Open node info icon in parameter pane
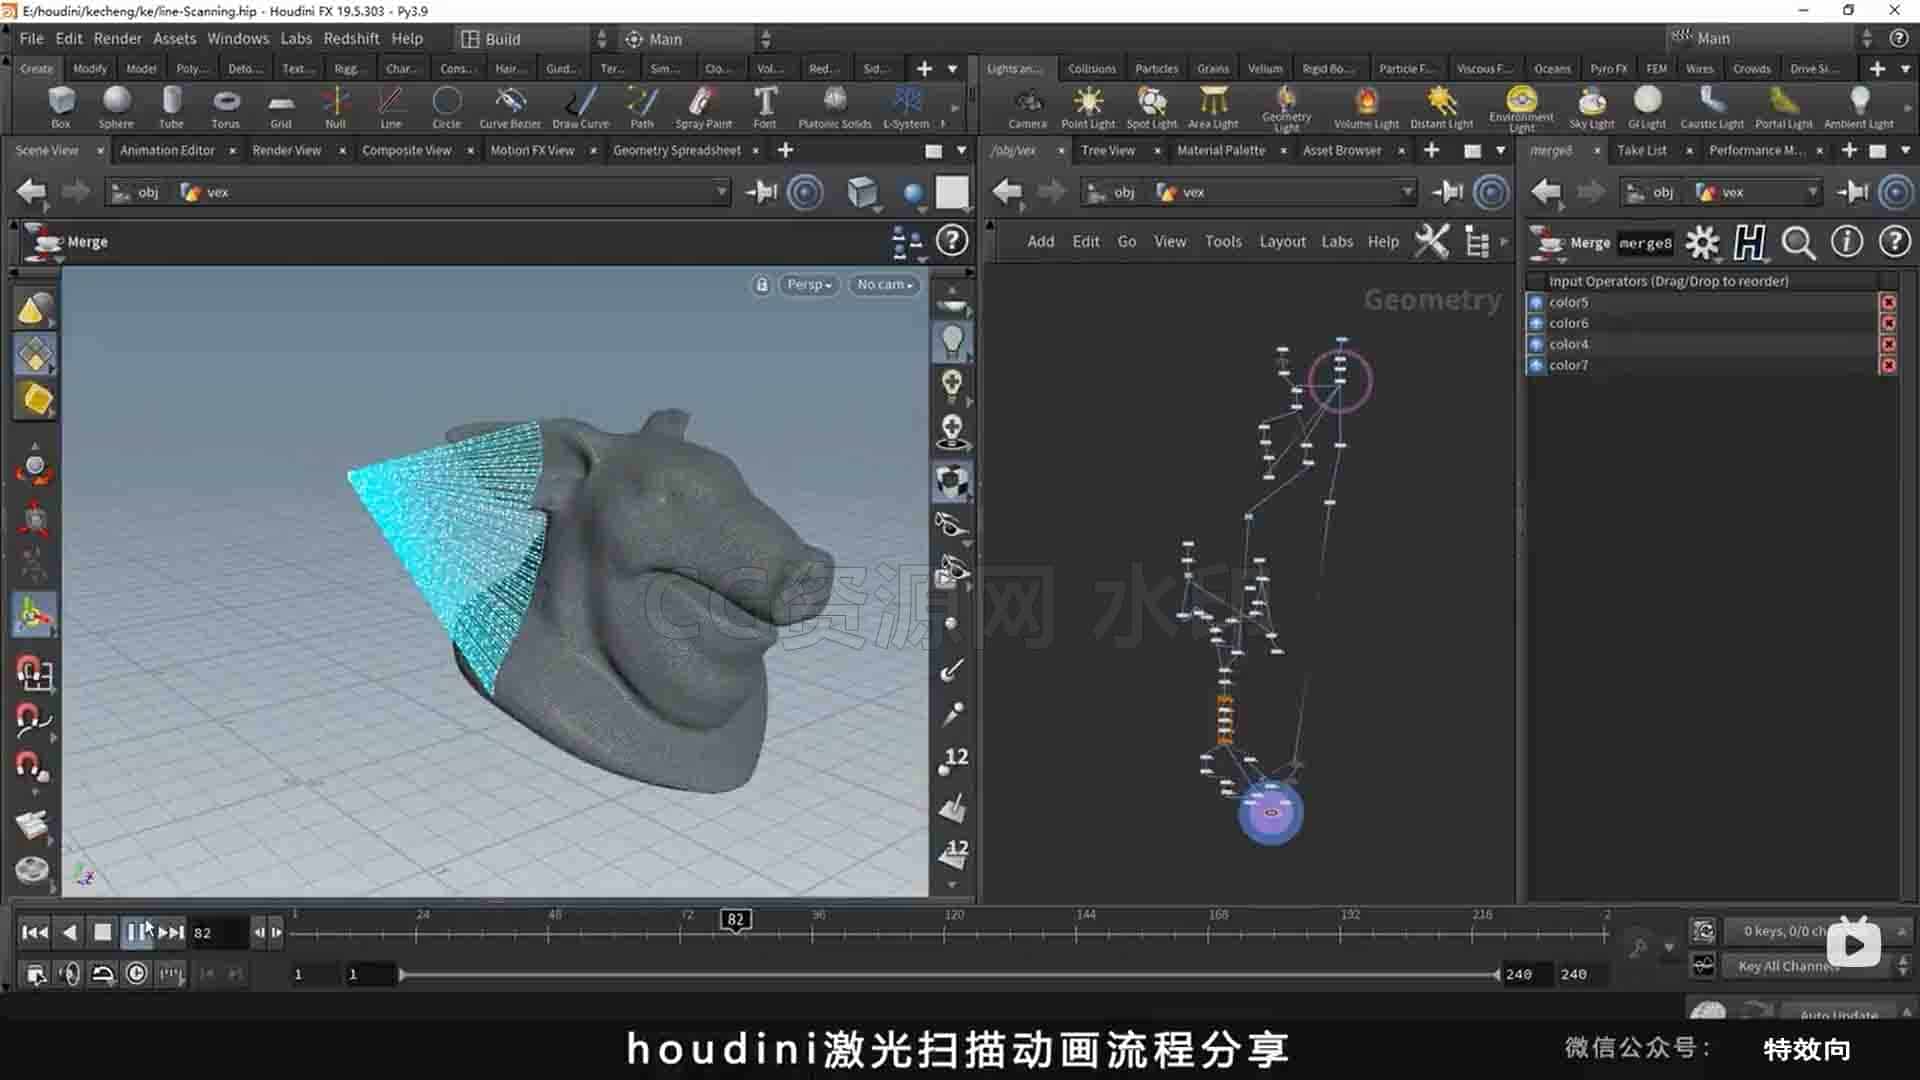The width and height of the screenshot is (1920, 1080). click(1846, 242)
